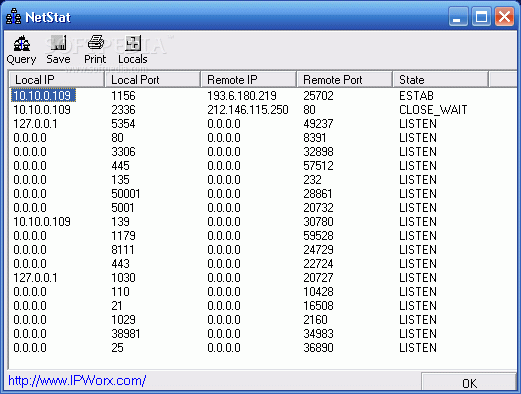This screenshot has height=394, width=521.
Task: Select remote port 20727 cell
Action: pyautogui.click(x=318, y=278)
